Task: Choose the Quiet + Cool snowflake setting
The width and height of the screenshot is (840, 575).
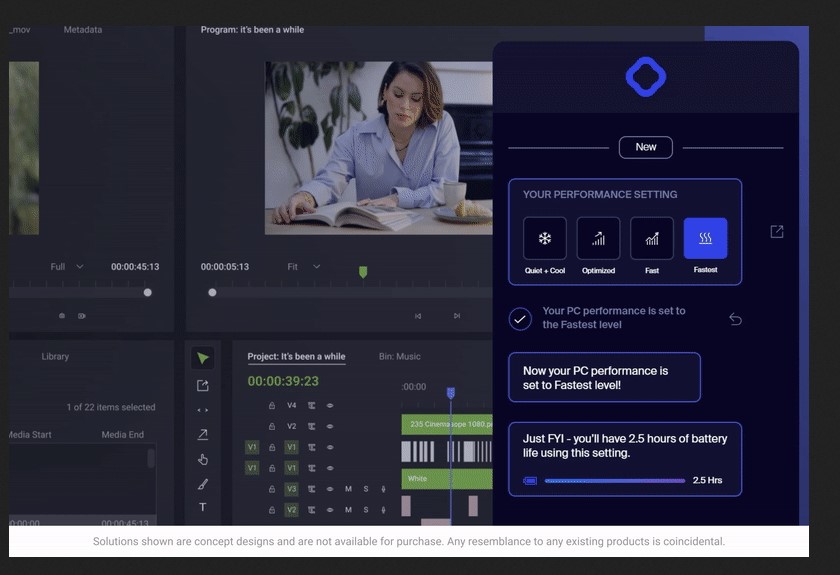Action: point(545,239)
